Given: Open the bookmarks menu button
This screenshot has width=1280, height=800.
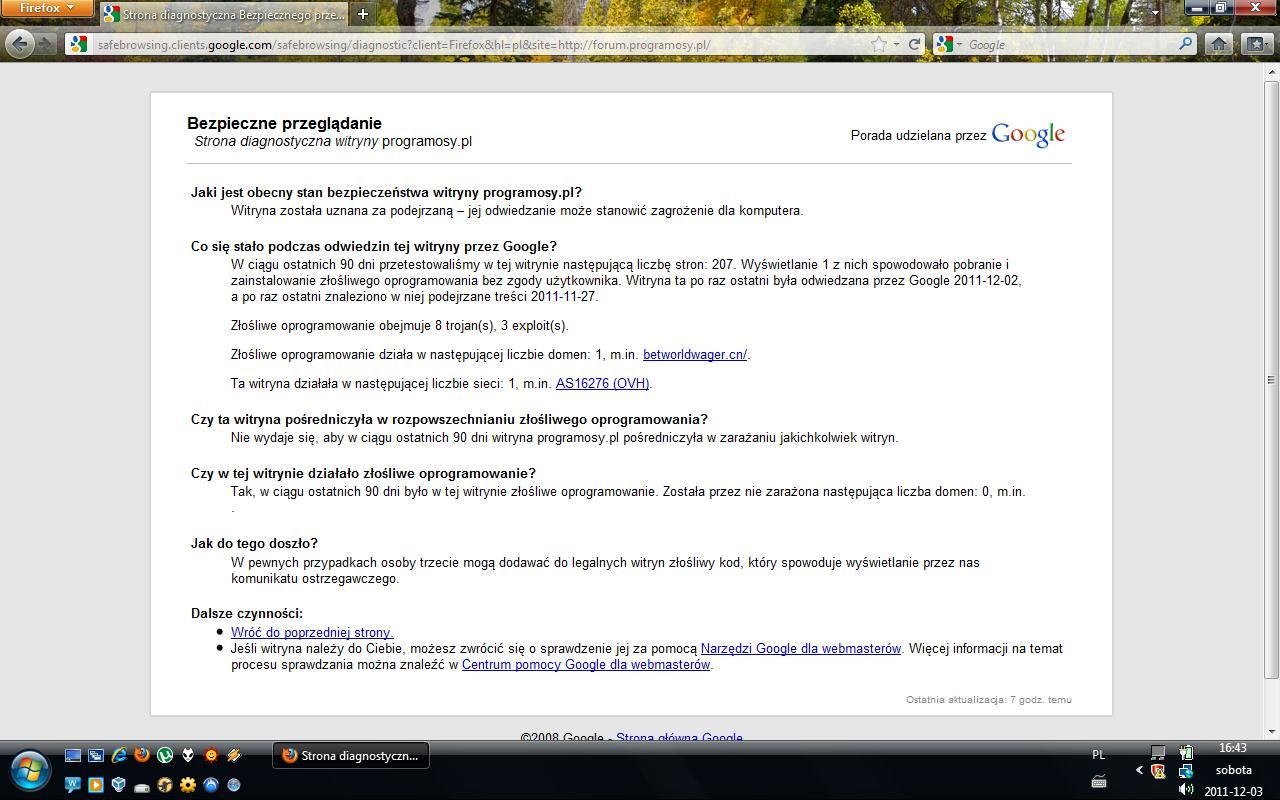Looking at the screenshot, I should point(1256,44).
